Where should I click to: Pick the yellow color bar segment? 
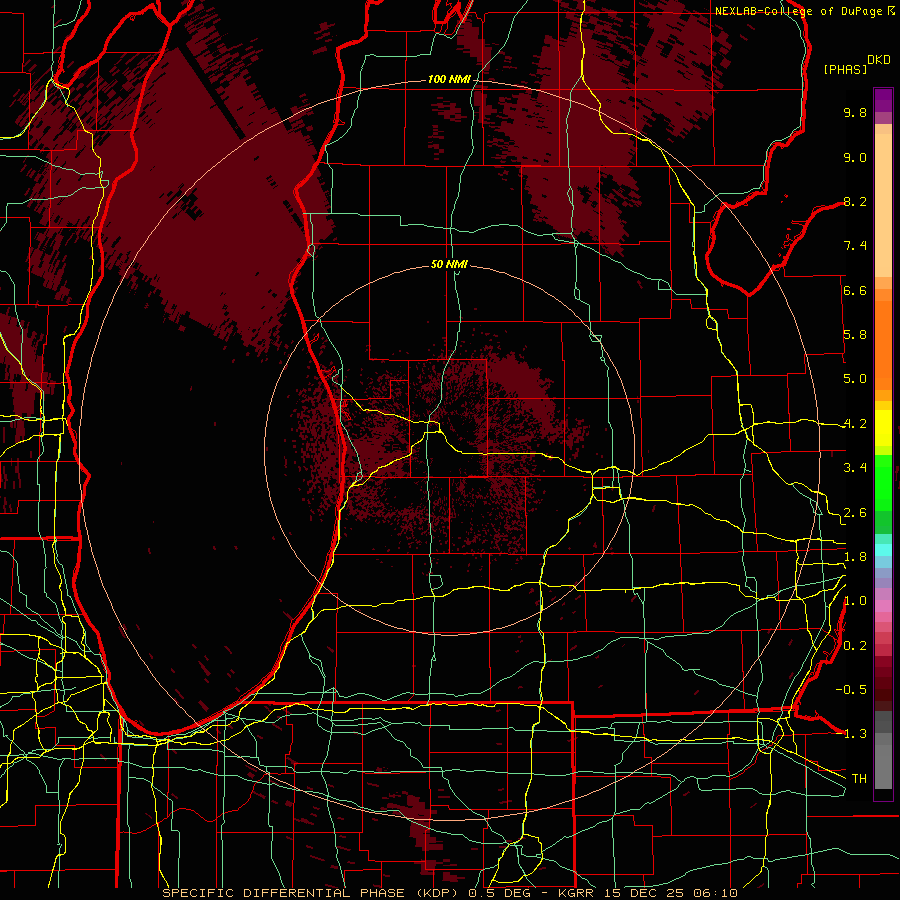click(883, 428)
